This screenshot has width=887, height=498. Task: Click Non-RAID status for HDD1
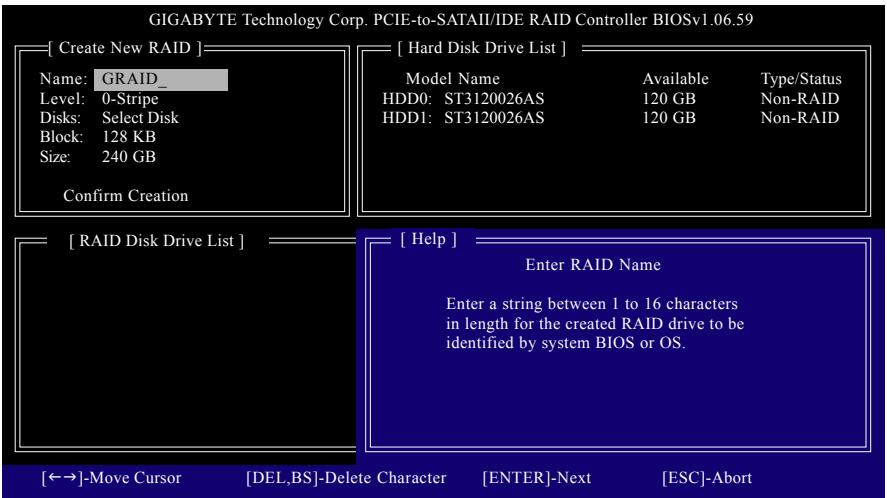tap(800, 118)
